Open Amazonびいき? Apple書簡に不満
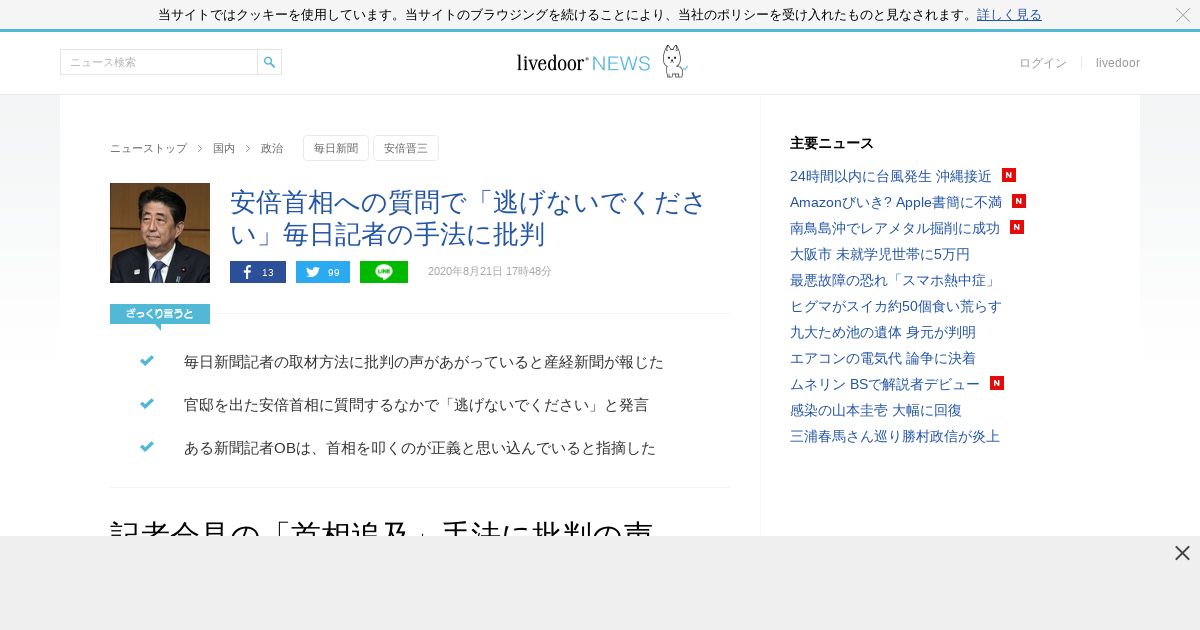 pyautogui.click(x=896, y=202)
